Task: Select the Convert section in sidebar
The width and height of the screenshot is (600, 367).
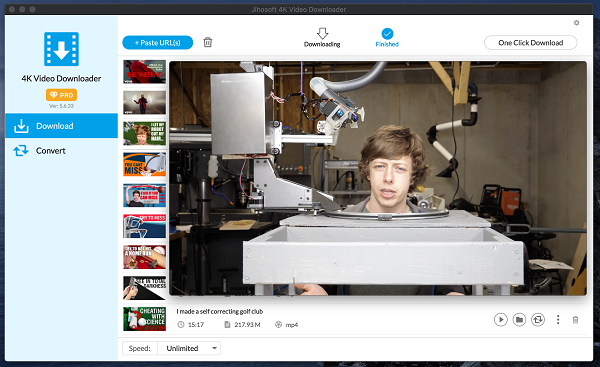Action: [61, 150]
